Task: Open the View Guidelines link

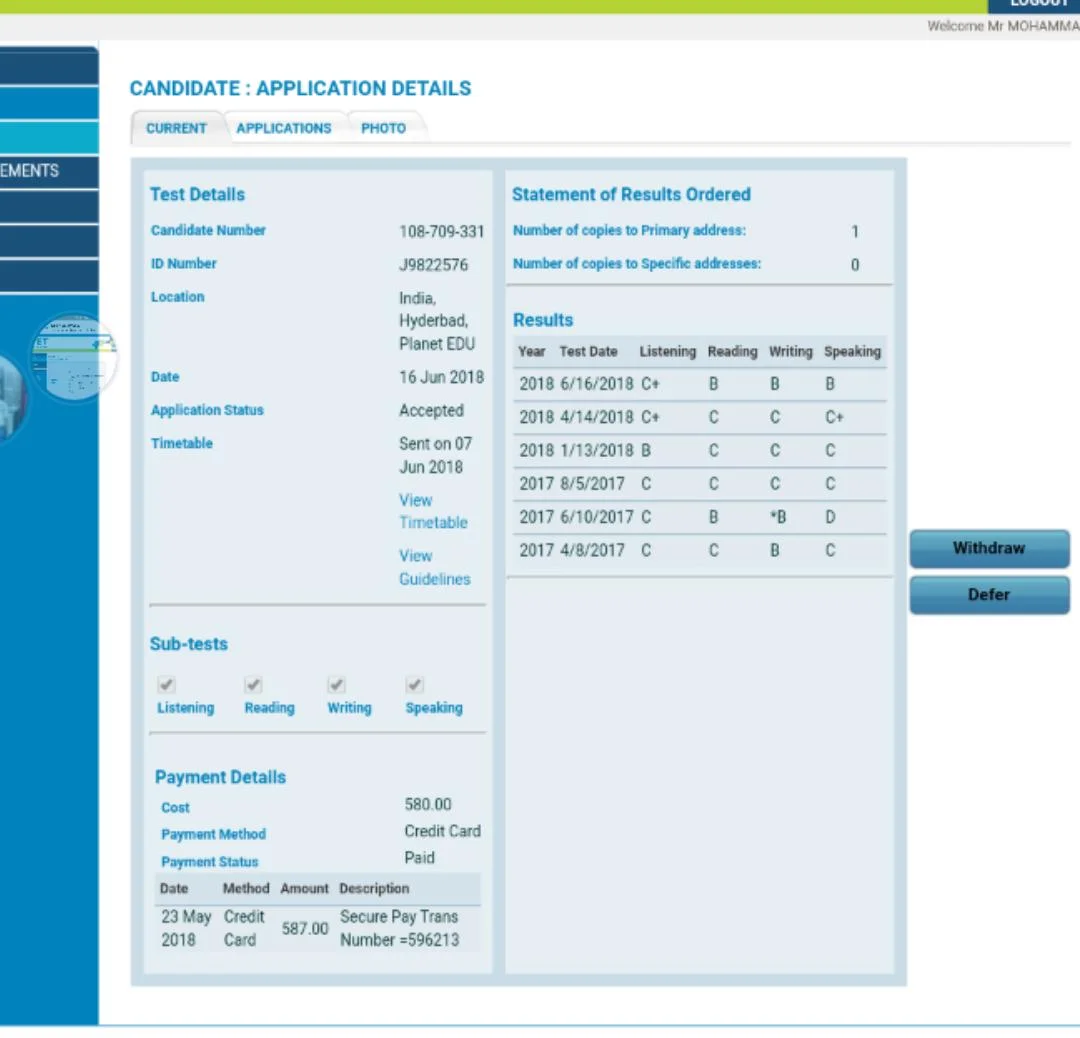Action: (434, 567)
